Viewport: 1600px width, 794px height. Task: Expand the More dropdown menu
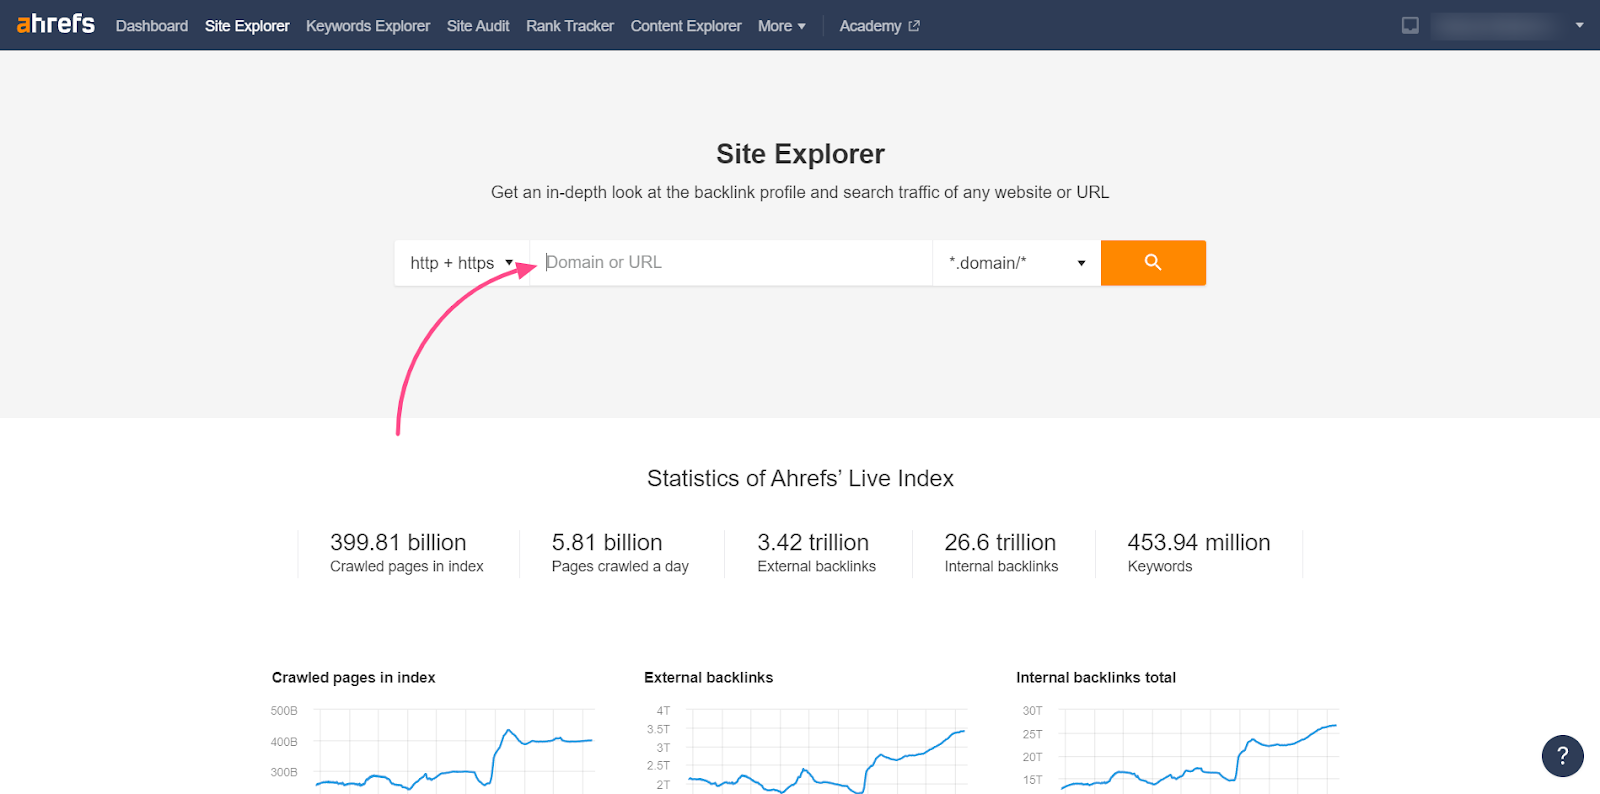click(782, 26)
